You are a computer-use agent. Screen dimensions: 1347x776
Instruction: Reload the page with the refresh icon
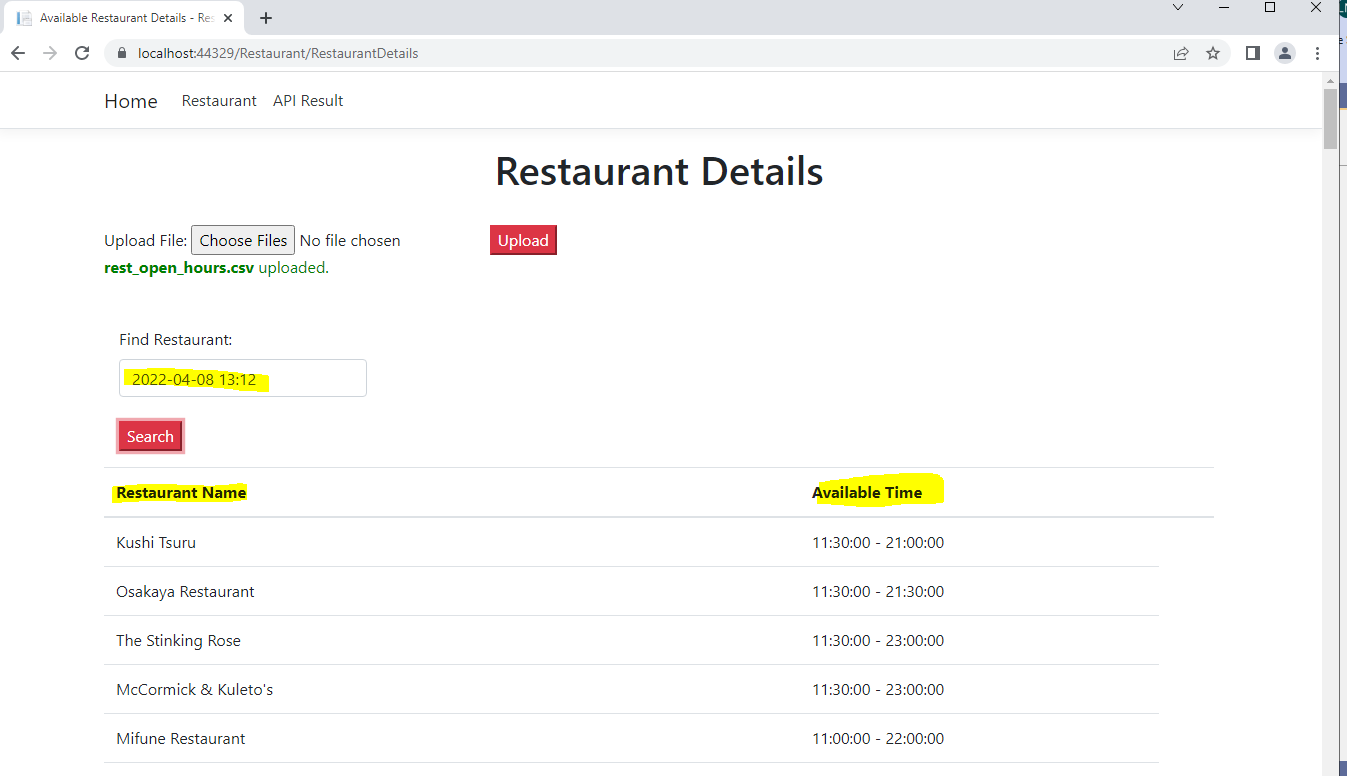pyautogui.click(x=83, y=53)
